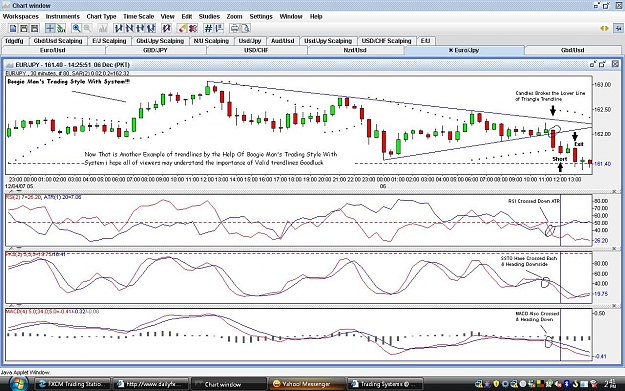The height and width of the screenshot is (391, 625).
Task: Click the eraser tool icon
Action: pyautogui.click(x=182, y=28)
